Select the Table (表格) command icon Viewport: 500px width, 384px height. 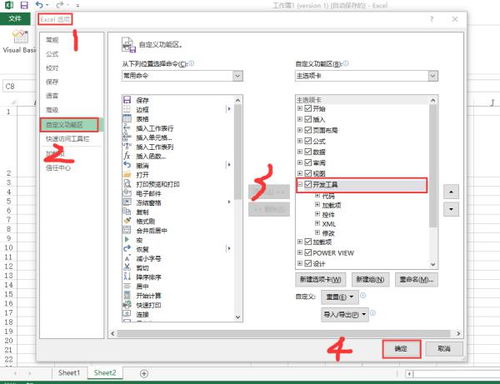(127, 118)
